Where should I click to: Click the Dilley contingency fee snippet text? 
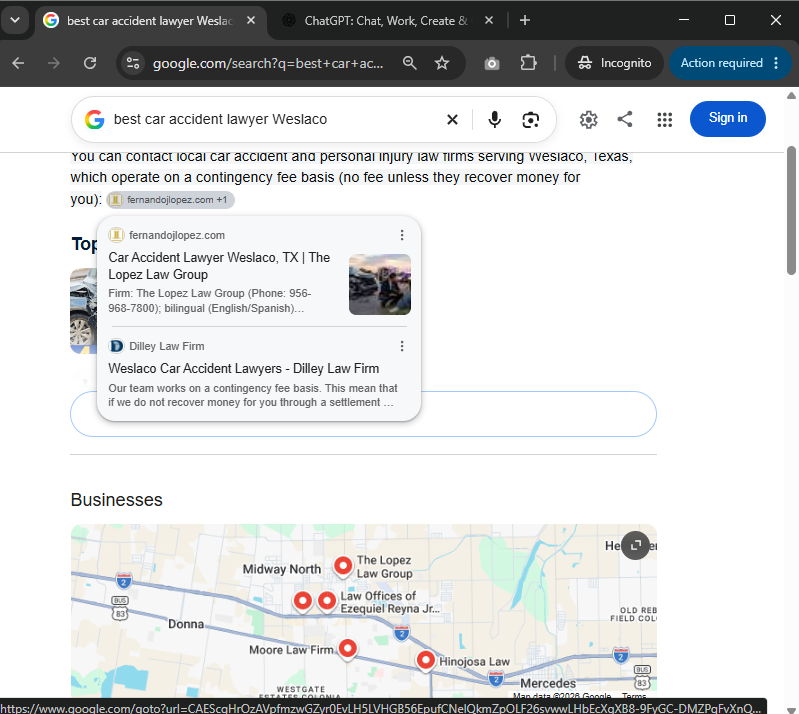[x=253, y=395]
